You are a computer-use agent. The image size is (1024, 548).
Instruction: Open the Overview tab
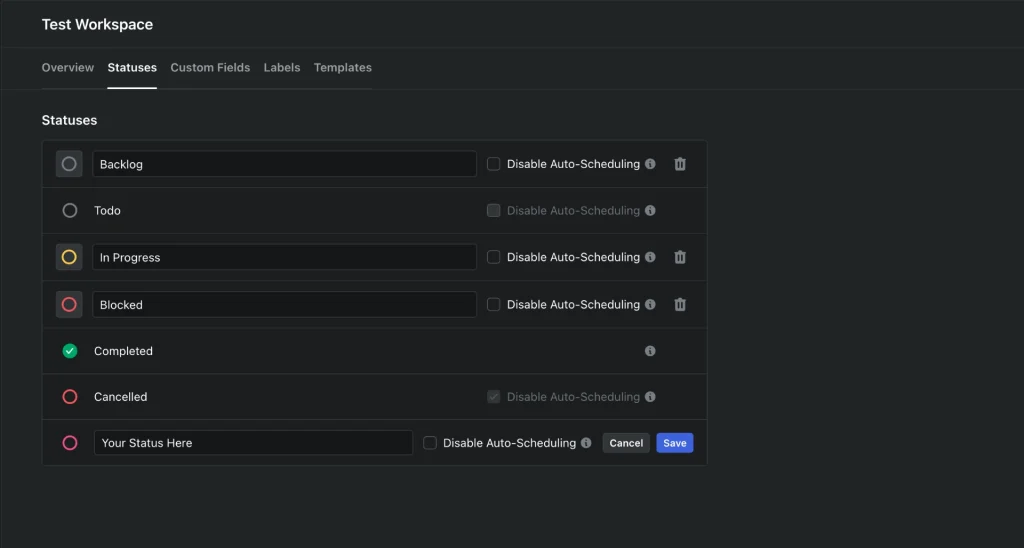point(68,68)
